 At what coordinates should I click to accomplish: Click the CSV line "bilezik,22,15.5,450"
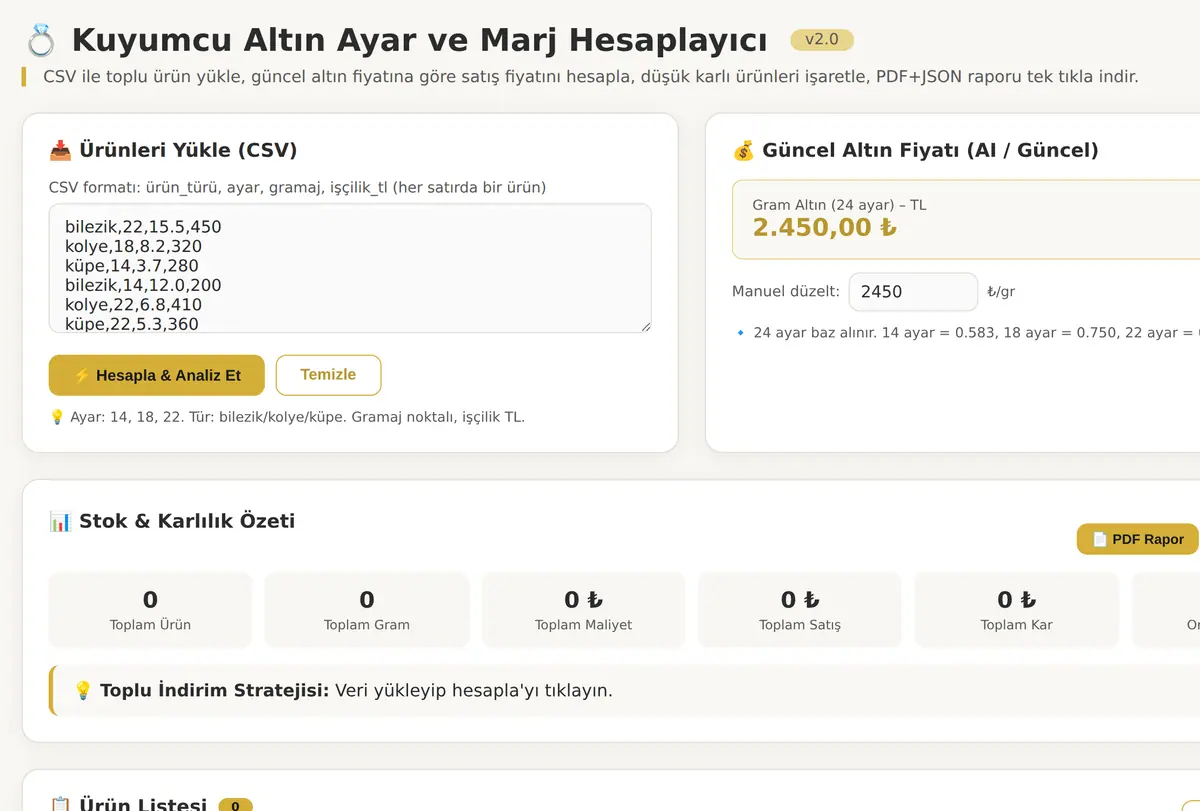143,227
